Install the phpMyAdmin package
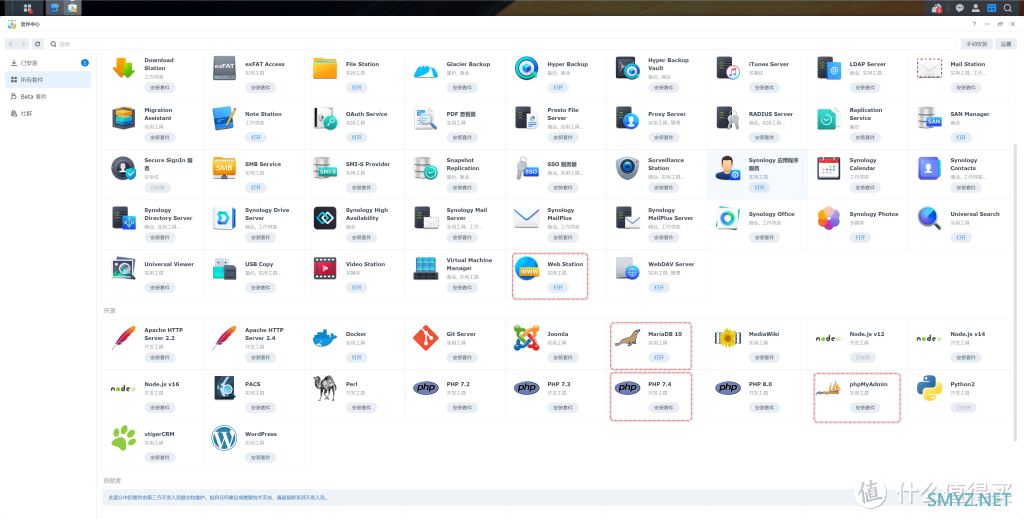 point(865,407)
